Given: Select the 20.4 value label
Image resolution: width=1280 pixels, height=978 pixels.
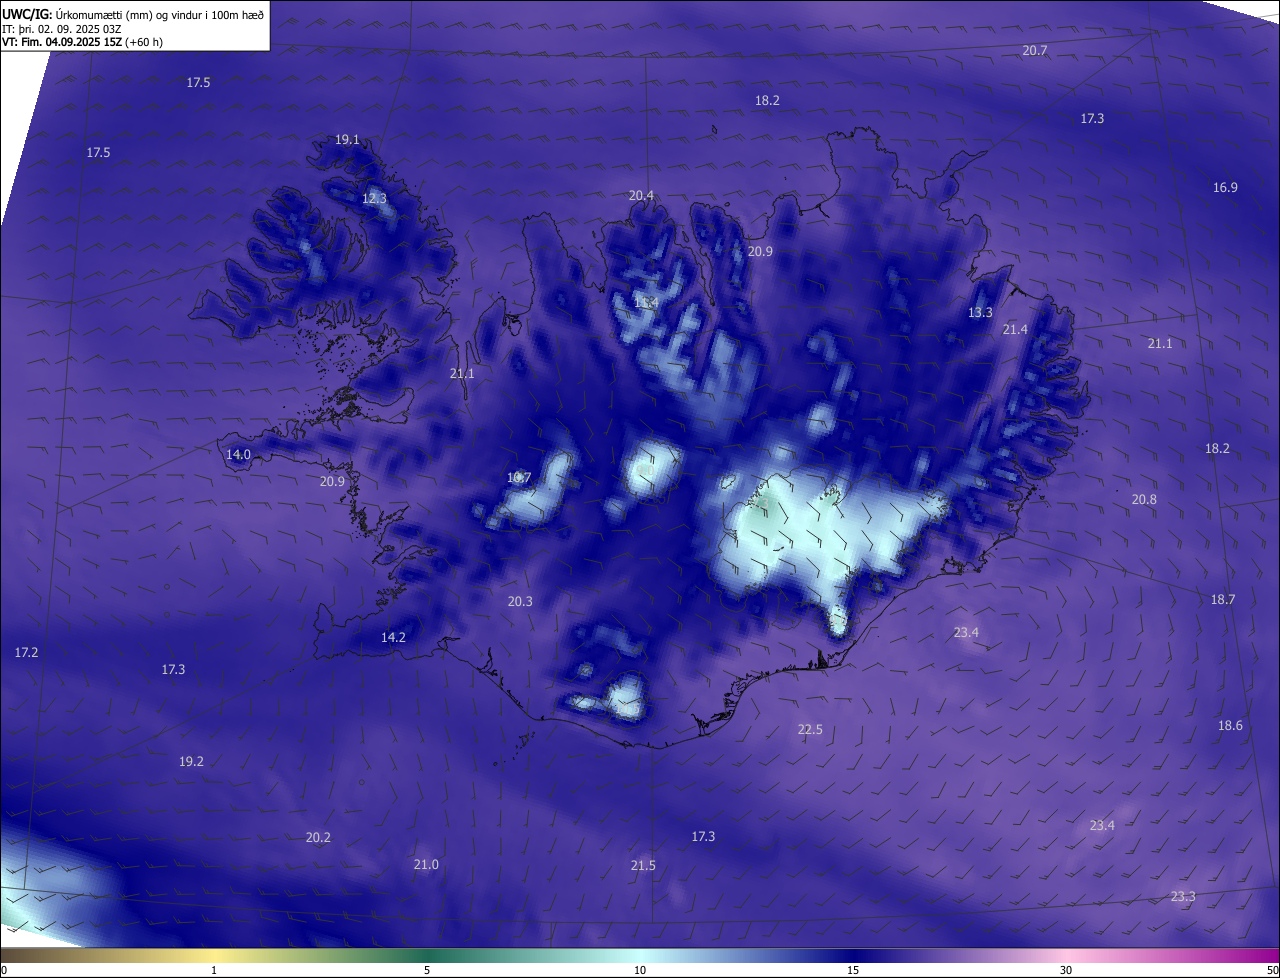Looking at the screenshot, I should click(x=641, y=196).
